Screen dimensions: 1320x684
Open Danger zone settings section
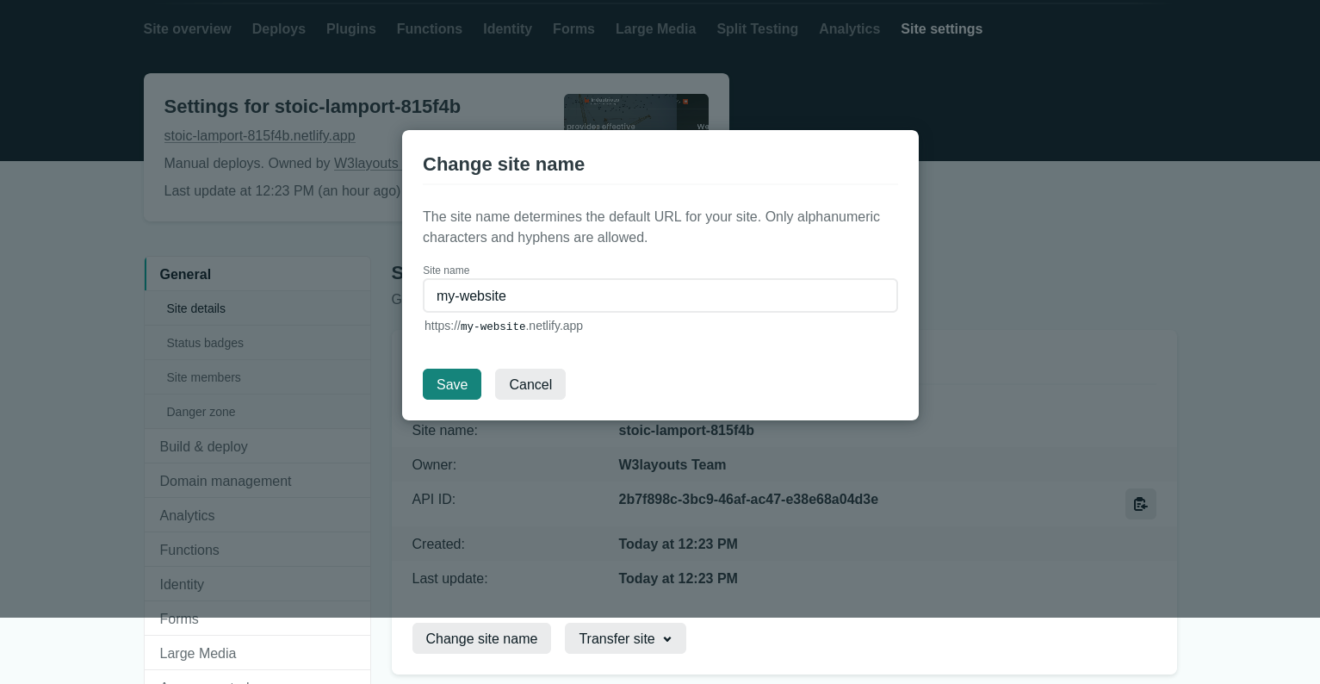pos(201,412)
